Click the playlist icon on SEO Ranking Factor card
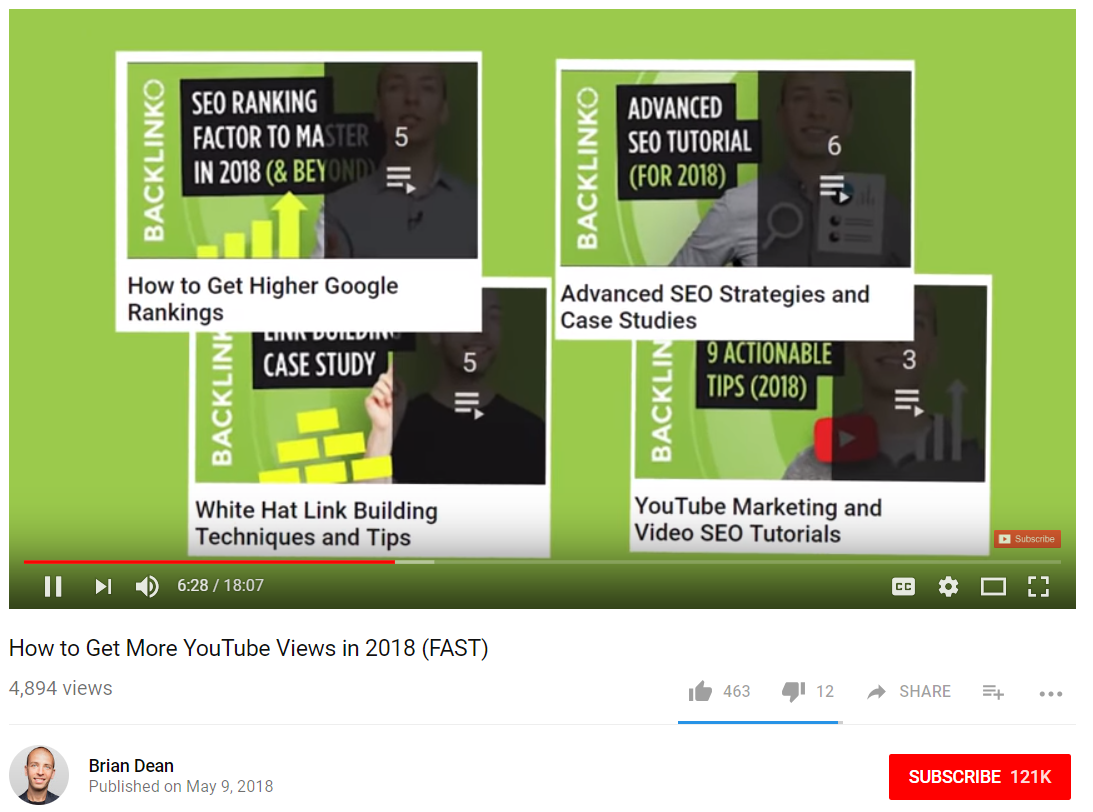The width and height of the screenshot is (1093, 812). coord(401,179)
